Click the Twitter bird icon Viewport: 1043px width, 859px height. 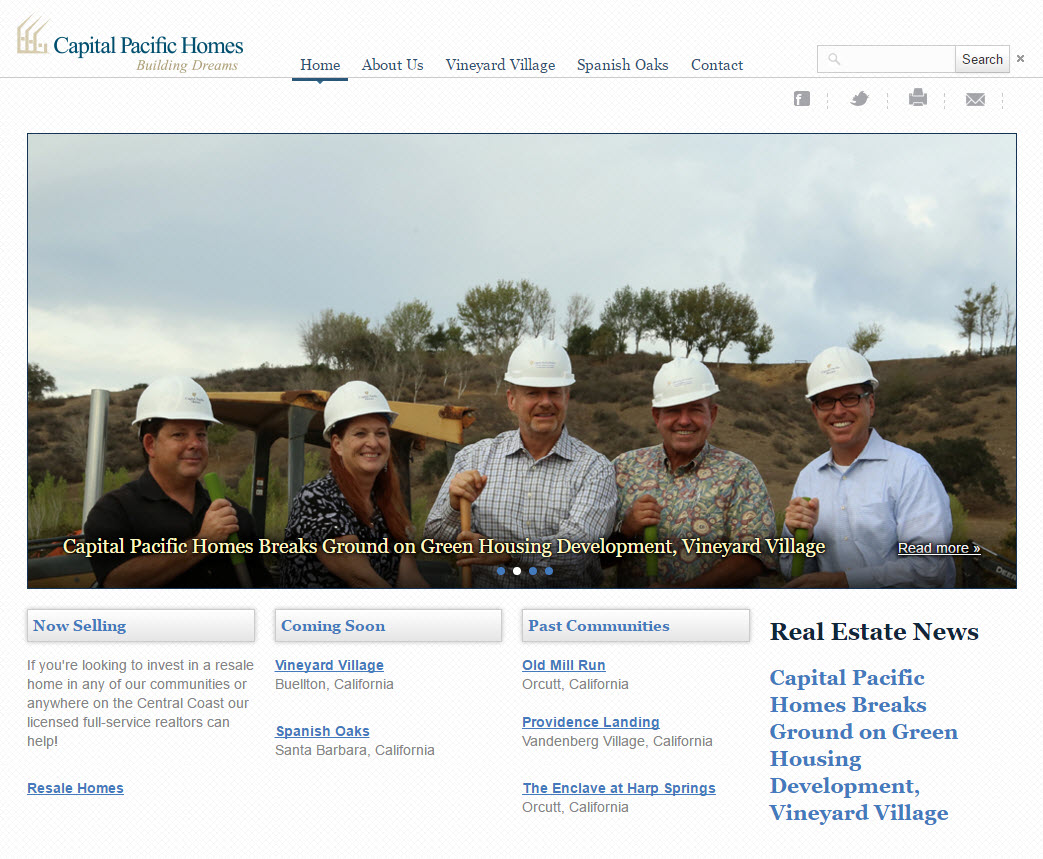pos(859,99)
